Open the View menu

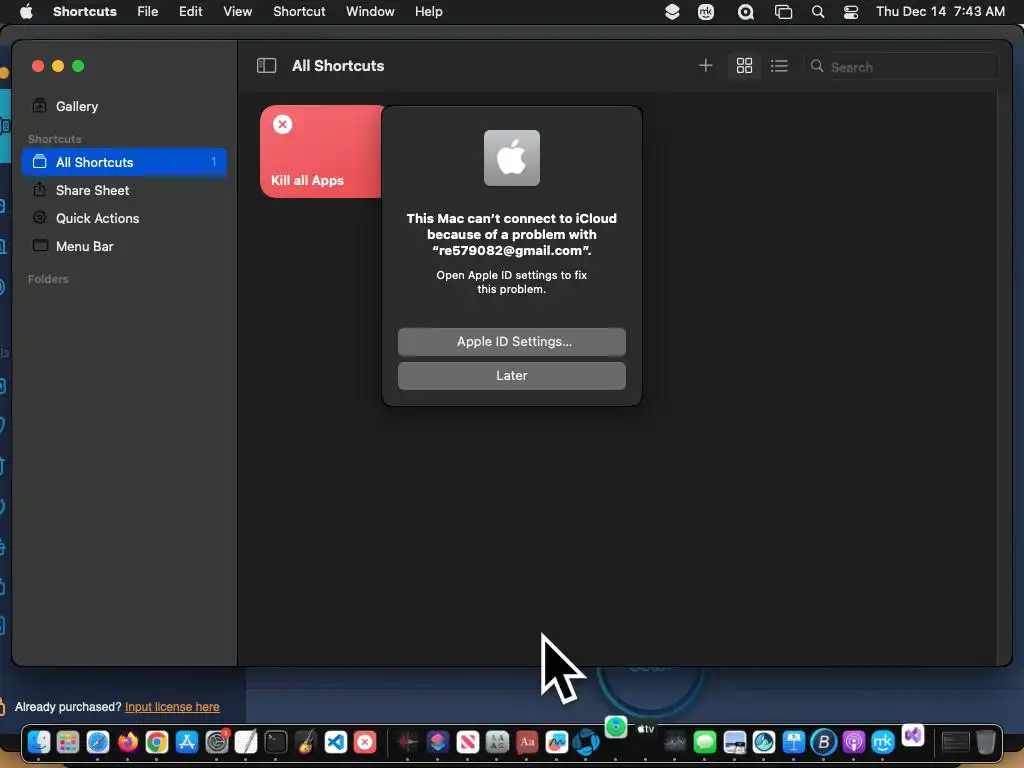[238, 12]
